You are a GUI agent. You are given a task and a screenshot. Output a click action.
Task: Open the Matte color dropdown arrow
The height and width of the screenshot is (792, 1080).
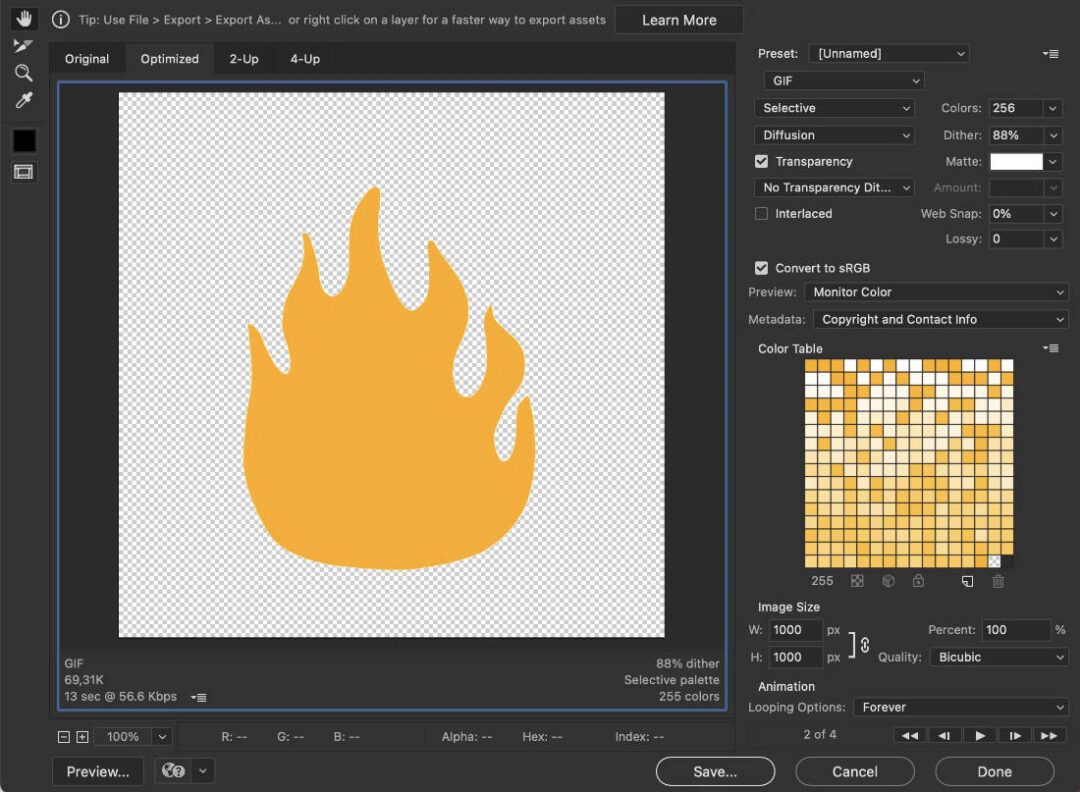[1052, 162]
